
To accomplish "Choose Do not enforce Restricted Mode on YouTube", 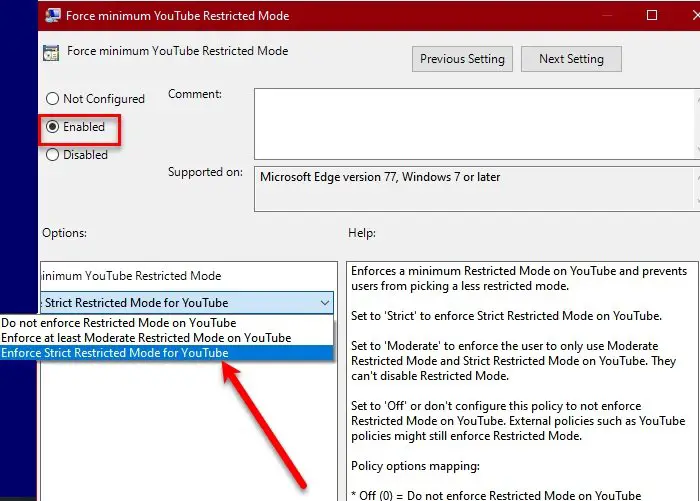I will pyautogui.click(x=167, y=323).
